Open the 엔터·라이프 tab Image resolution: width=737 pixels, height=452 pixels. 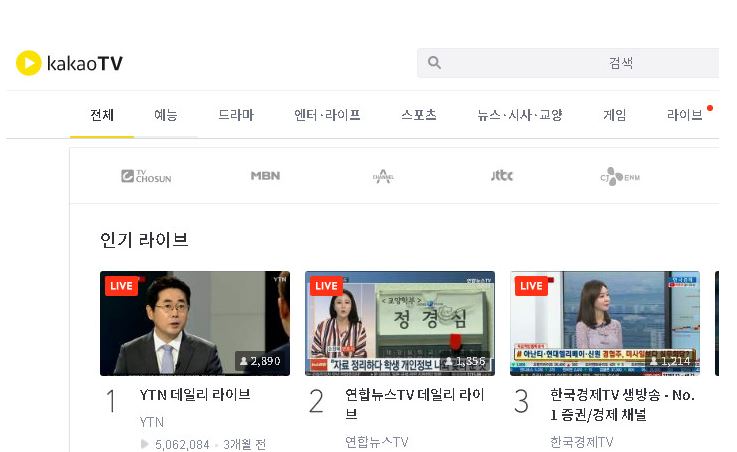point(327,115)
